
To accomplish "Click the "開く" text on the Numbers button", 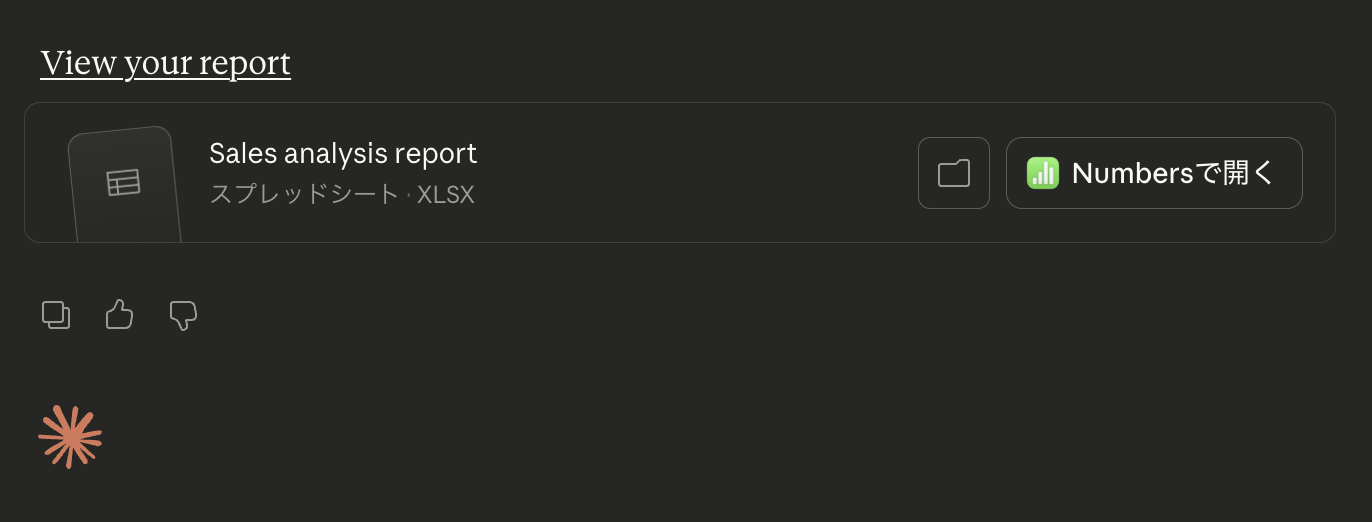I will coord(1250,173).
